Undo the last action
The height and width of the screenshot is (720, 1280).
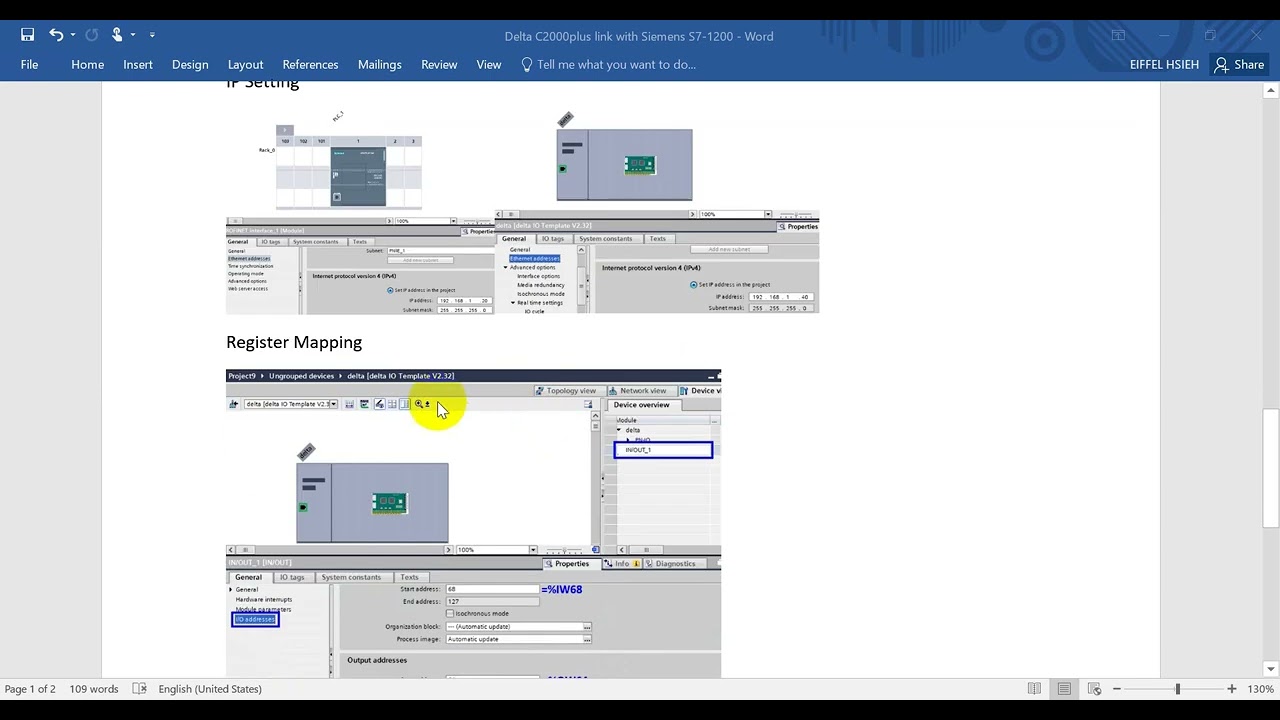point(55,35)
